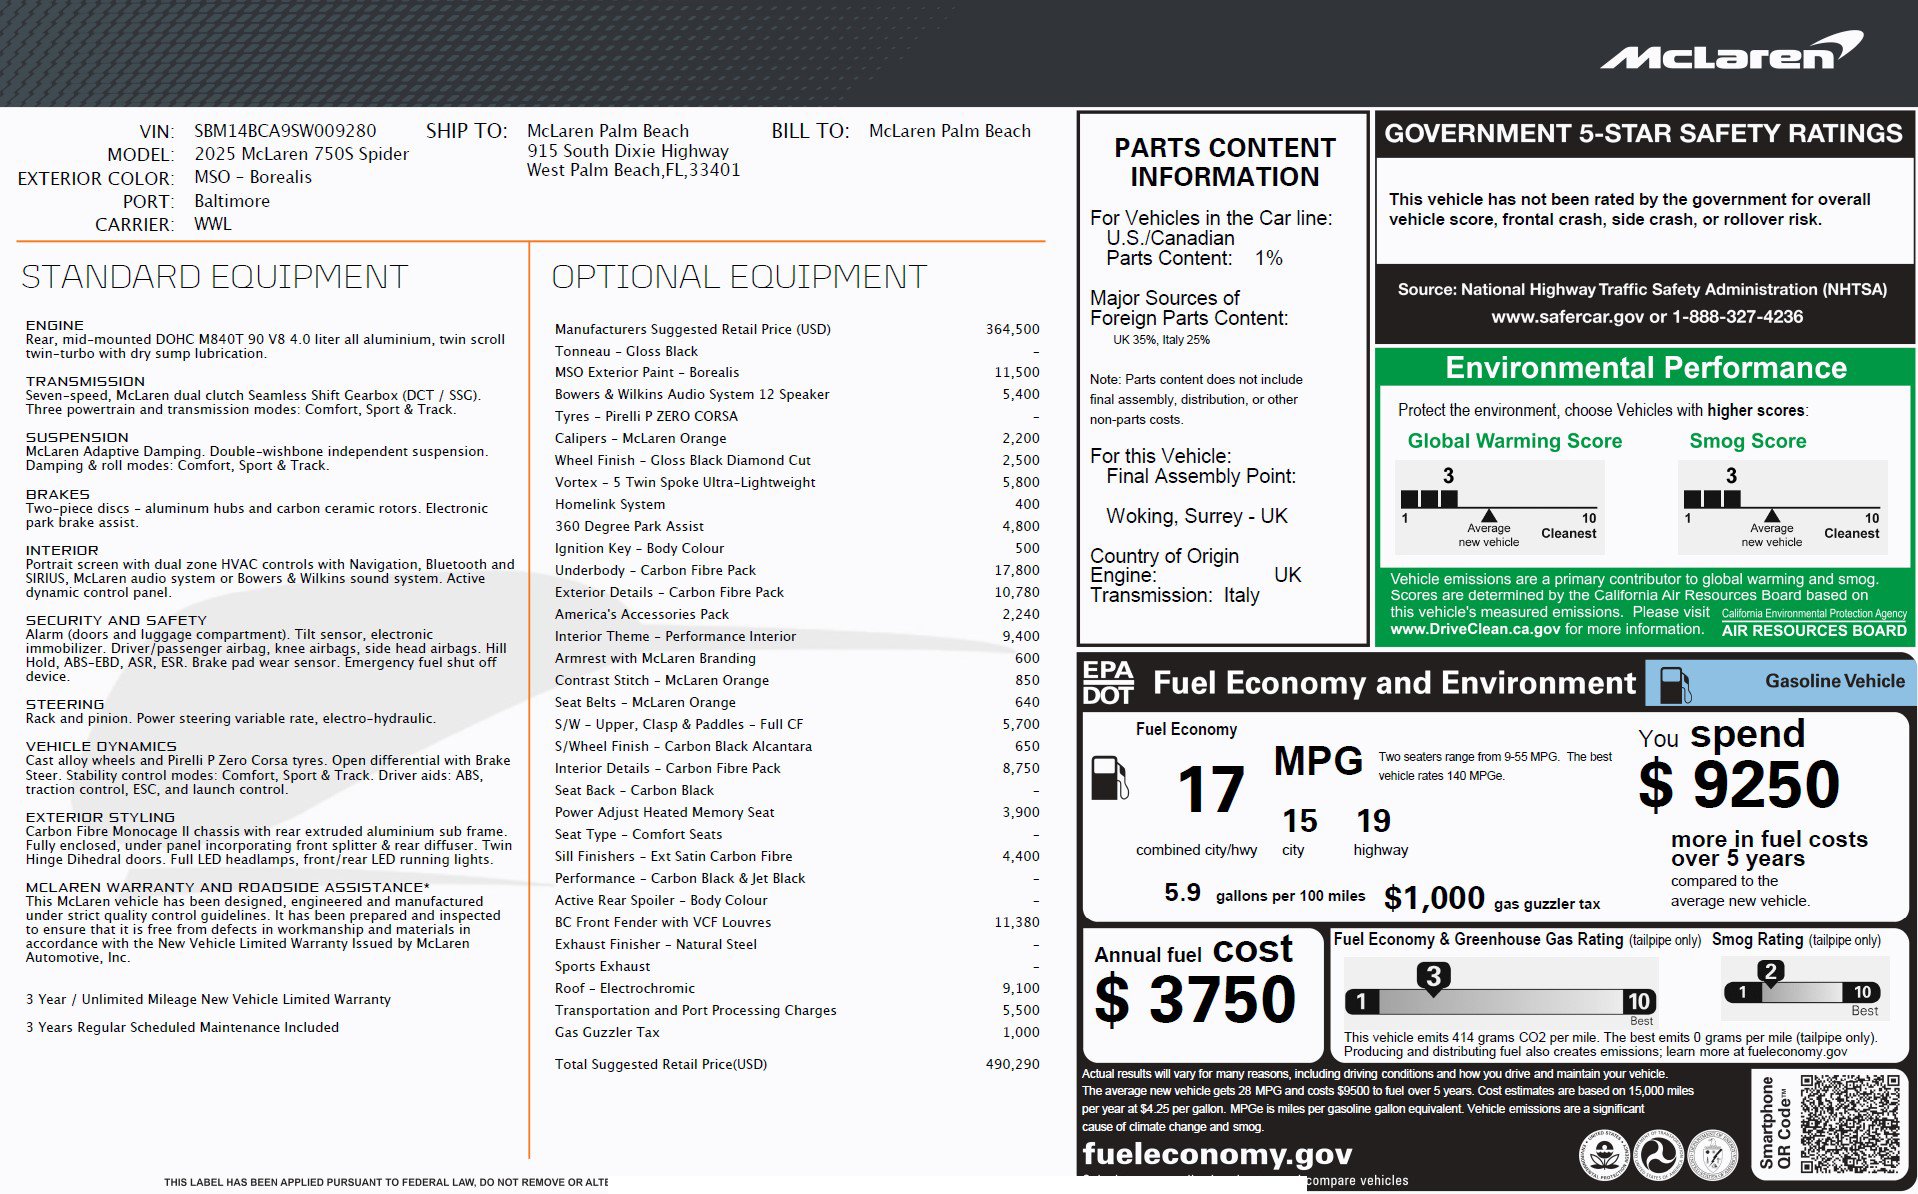Open the www.DriveClean.ca.gov link
Image resolution: width=1918 pixels, height=1194 pixels.
[x=1475, y=629]
